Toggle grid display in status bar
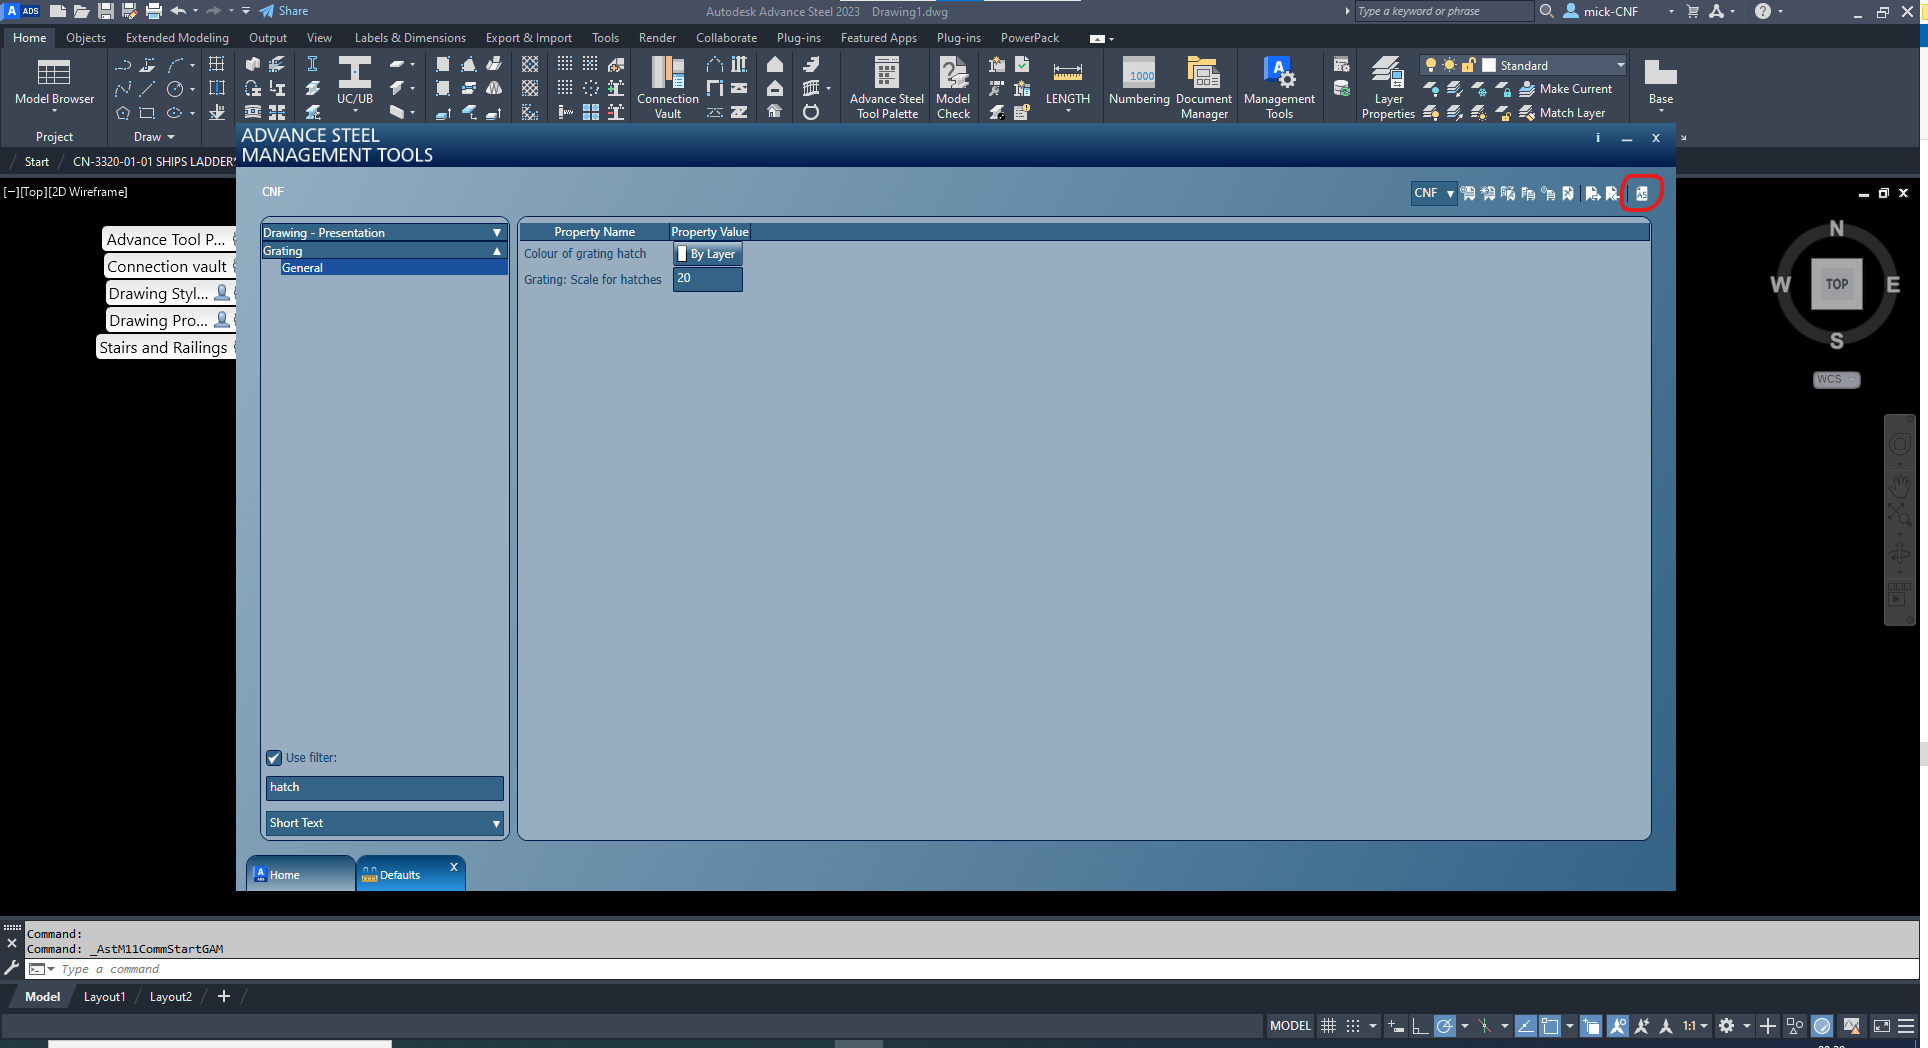Viewport: 1928px width, 1048px height. point(1328,1026)
